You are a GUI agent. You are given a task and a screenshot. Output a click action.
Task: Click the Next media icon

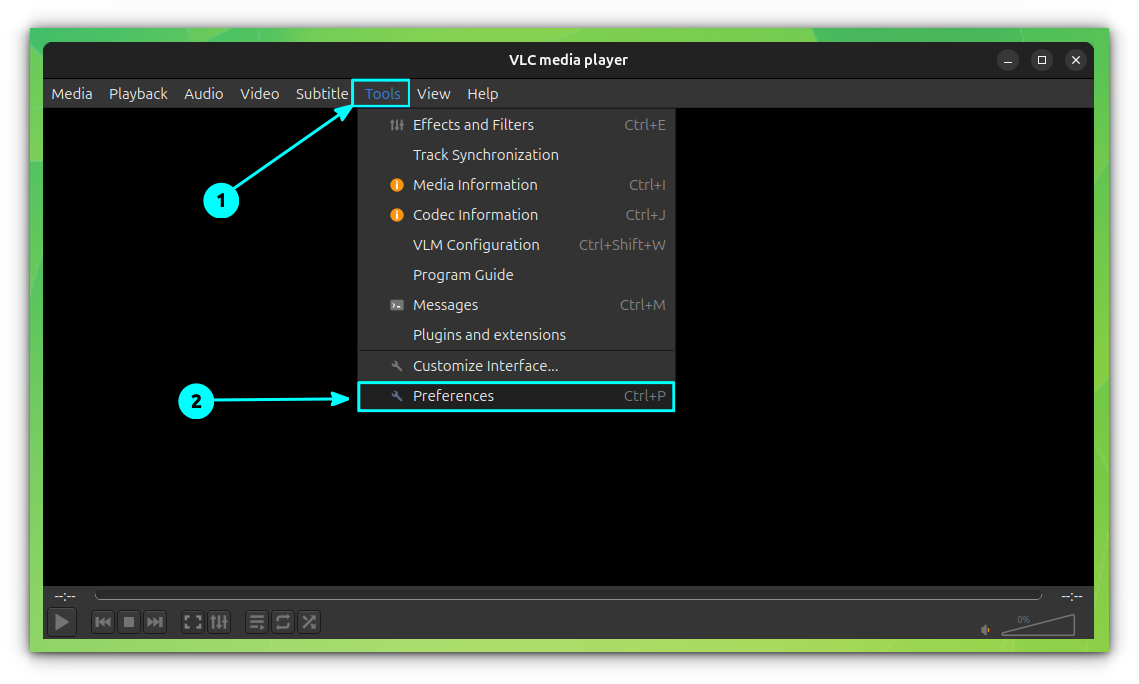pyautogui.click(x=154, y=621)
